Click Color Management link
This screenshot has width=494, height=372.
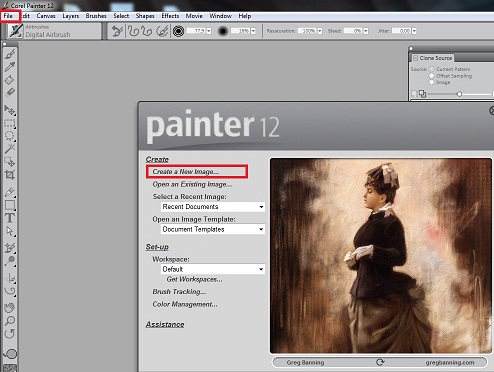pyautogui.click(x=185, y=304)
